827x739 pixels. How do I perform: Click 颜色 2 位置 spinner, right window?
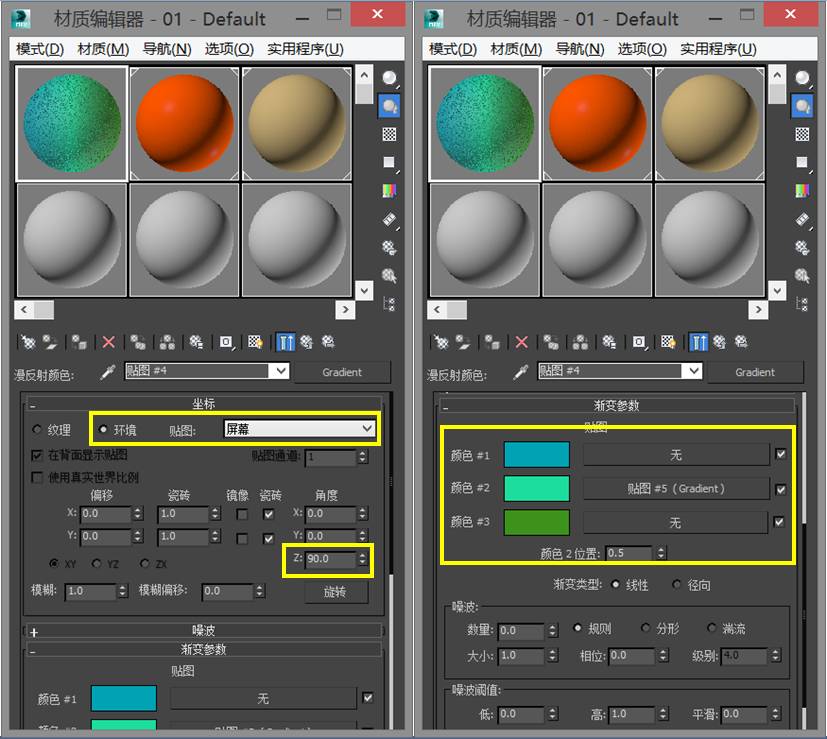coord(661,553)
